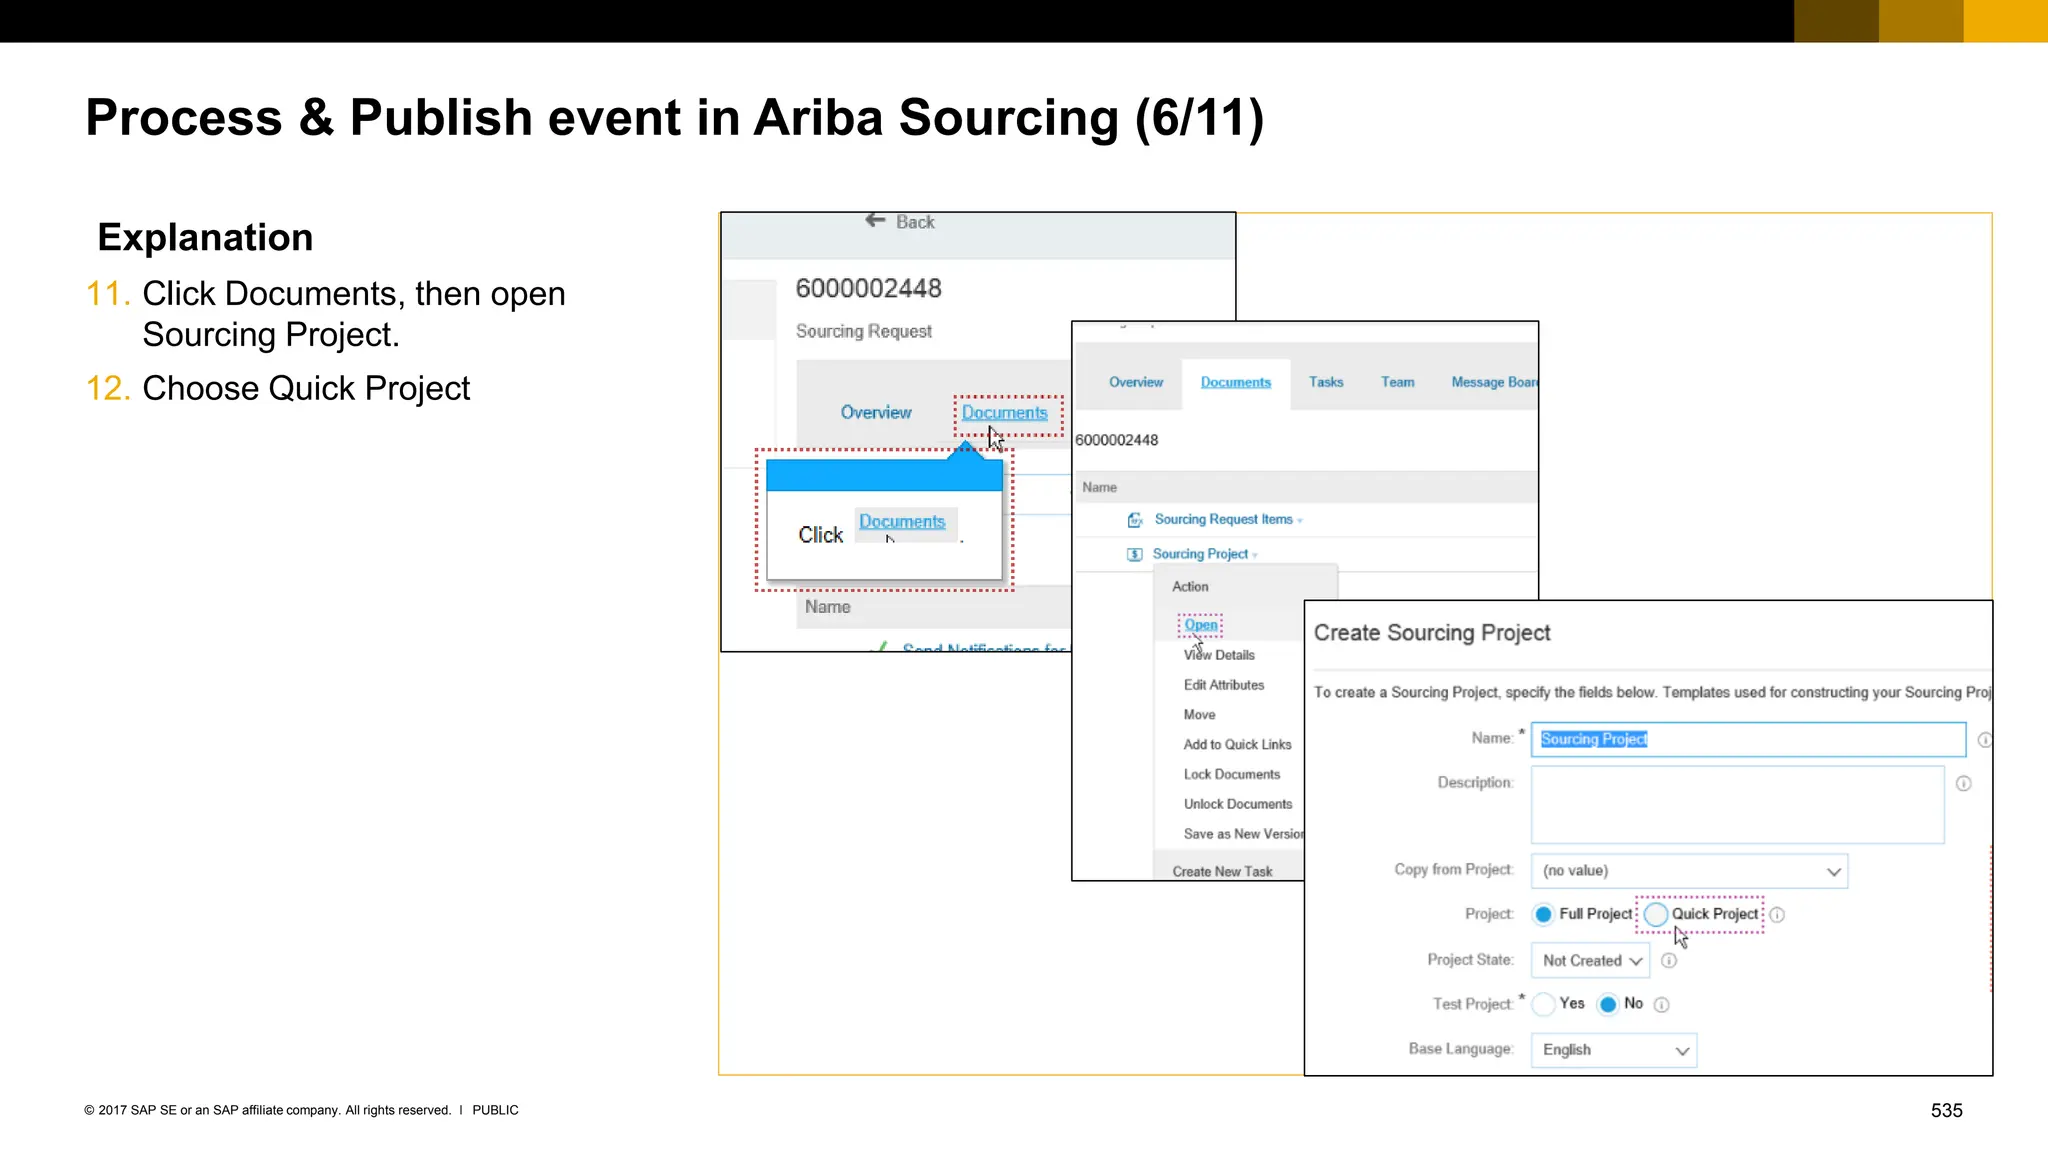Choose Edit Attributes from Action menu
Image resolution: width=2048 pixels, height=1152 pixels.
tap(1224, 685)
